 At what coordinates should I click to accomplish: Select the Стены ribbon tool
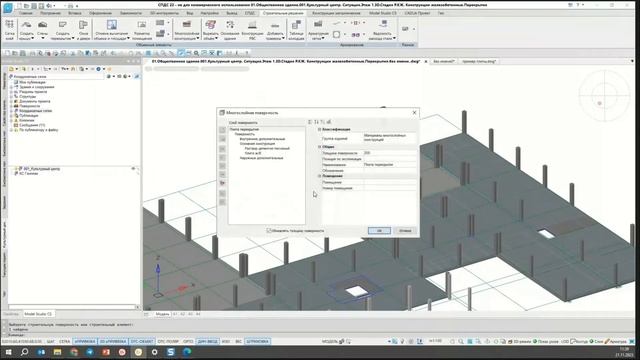tap(42, 29)
